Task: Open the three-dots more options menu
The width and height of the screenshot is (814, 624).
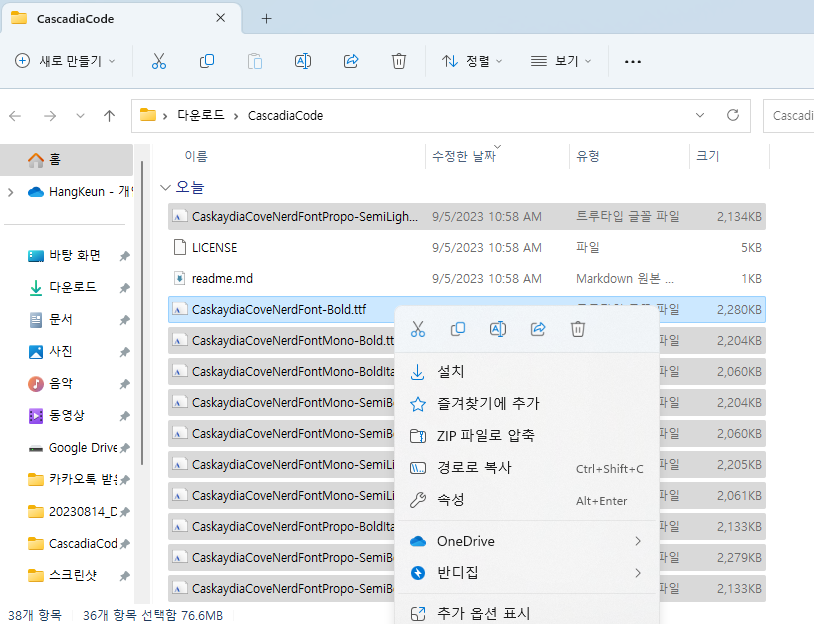Action: tap(633, 61)
